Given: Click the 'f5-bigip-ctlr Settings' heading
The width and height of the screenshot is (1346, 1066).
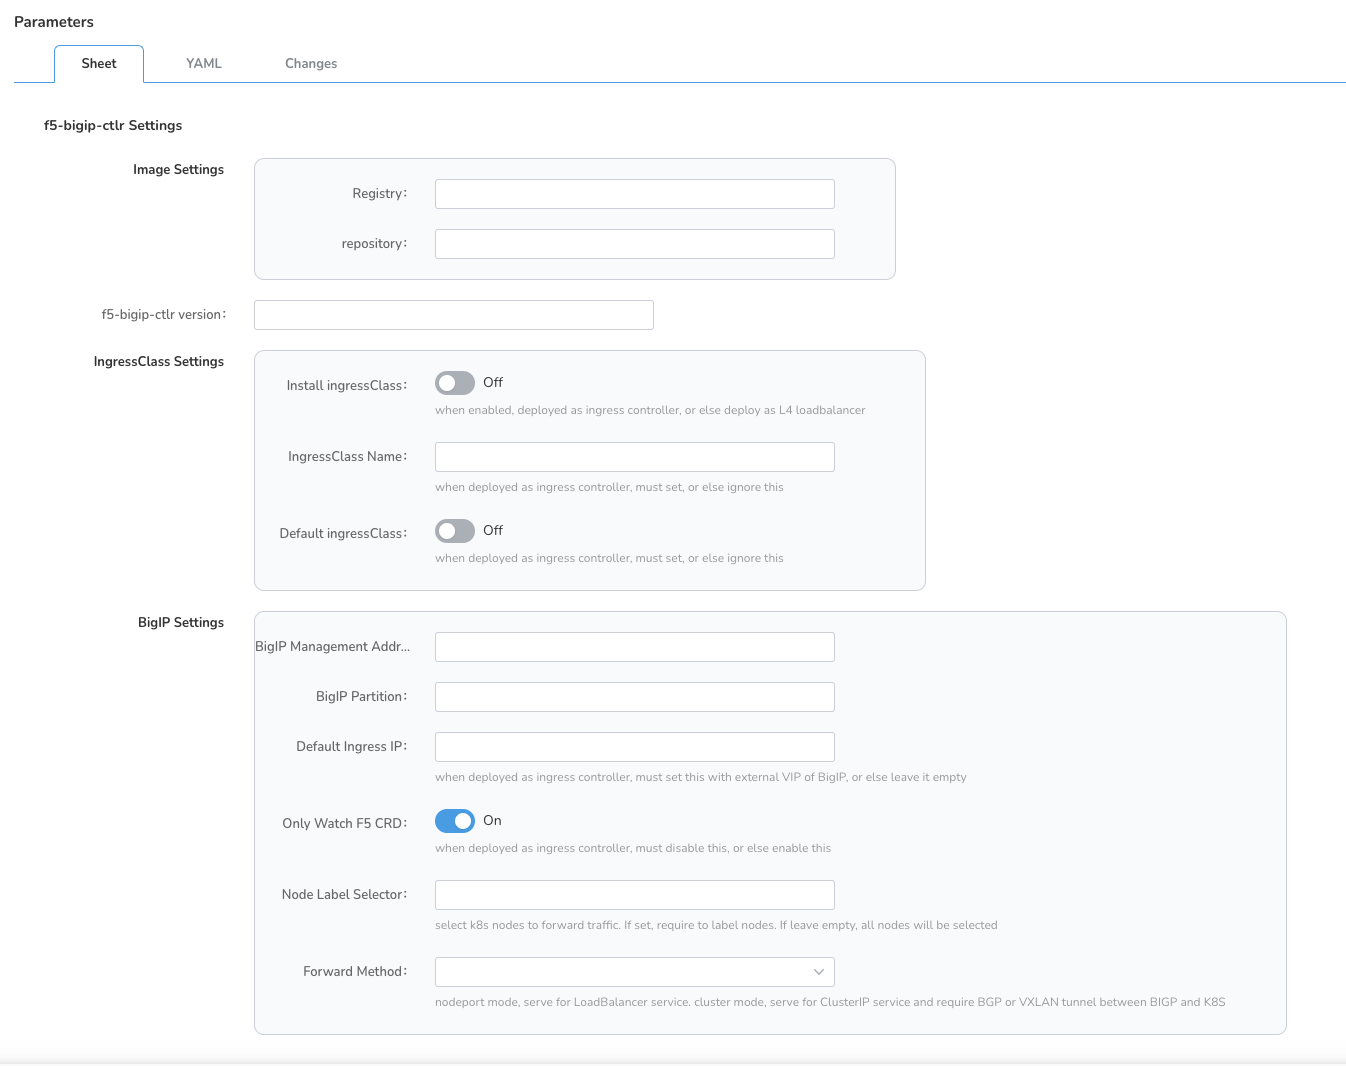Looking at the screenshot, I should click(x=113, y=126).
